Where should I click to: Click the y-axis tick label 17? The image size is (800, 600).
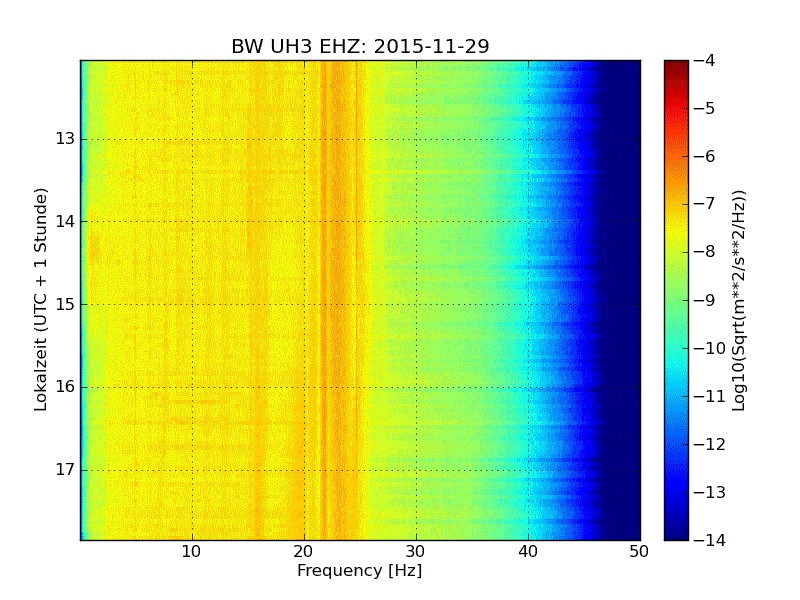pos(65,469)
